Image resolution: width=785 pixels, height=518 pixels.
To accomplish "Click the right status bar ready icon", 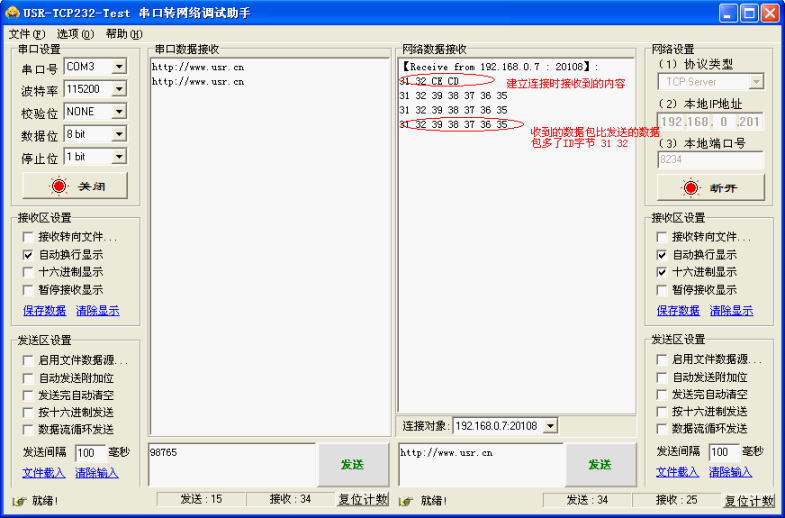I will tap(410, 500).
